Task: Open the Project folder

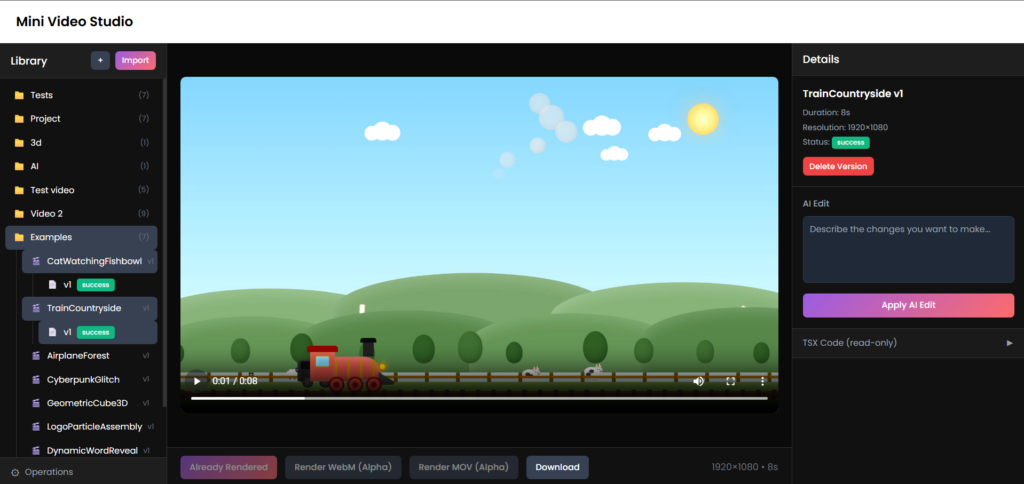Action: (81, 119)
